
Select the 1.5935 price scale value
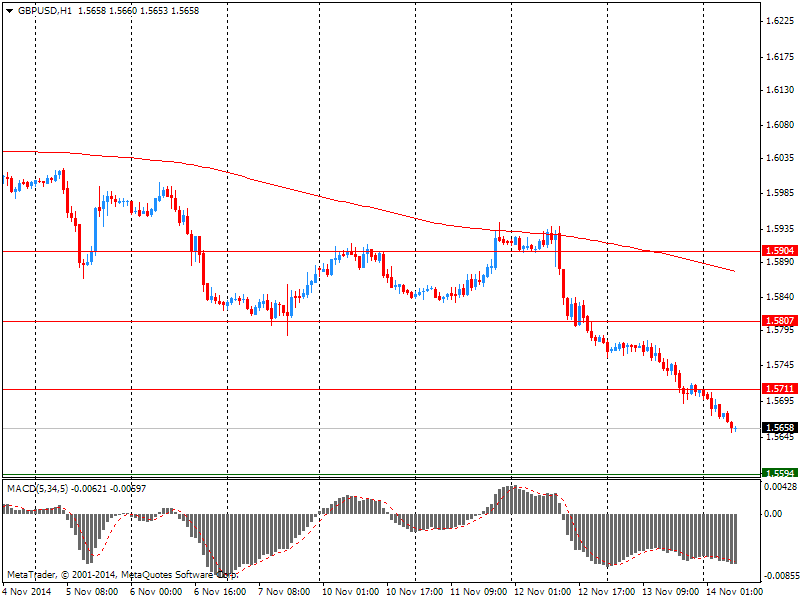tap(781, 229)
